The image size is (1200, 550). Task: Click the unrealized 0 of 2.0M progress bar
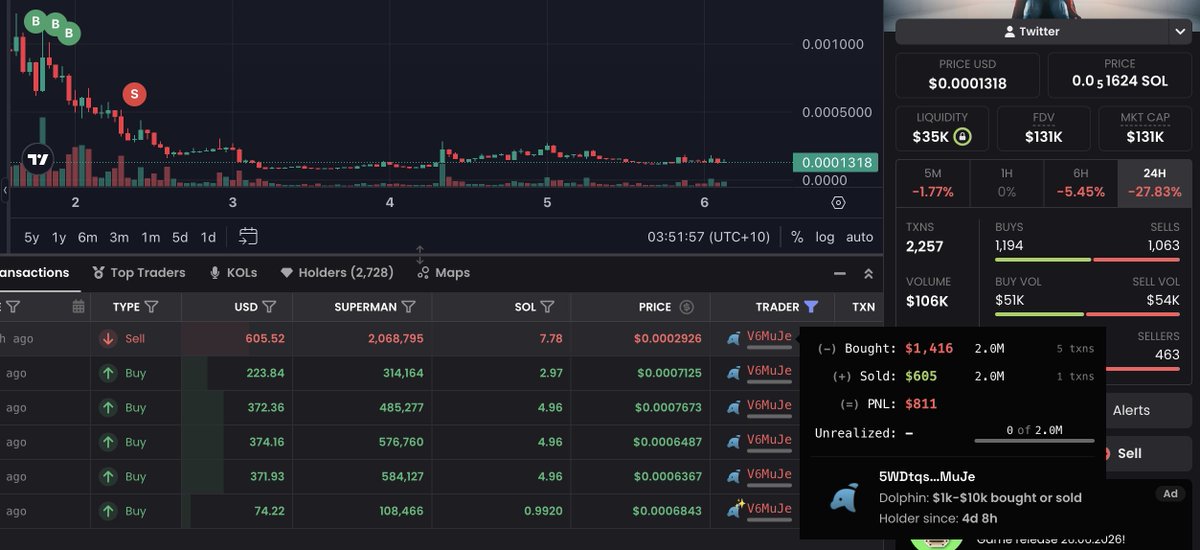tap(1034, 439)
